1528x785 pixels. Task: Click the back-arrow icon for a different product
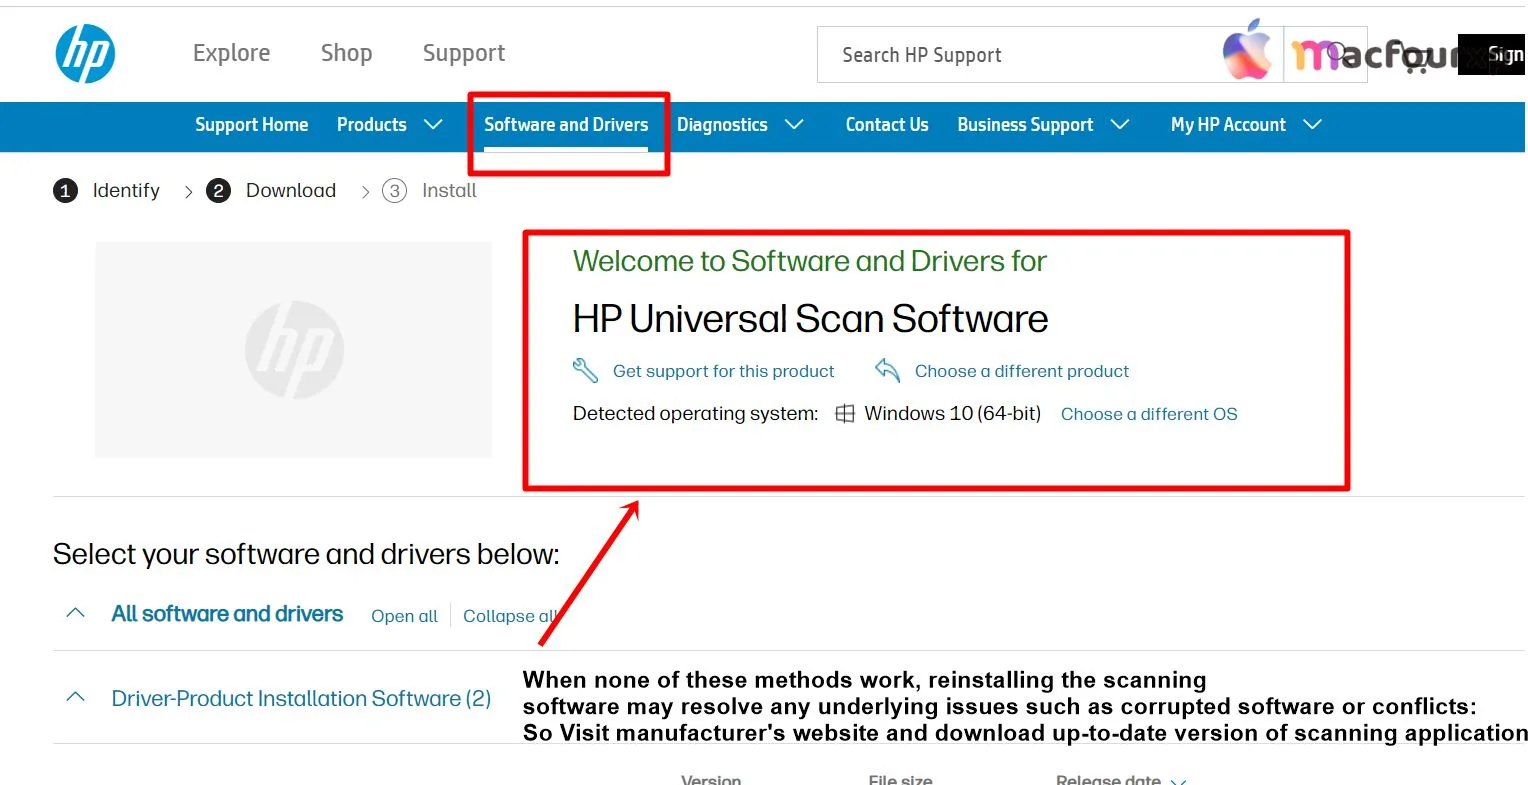[887, 370]
